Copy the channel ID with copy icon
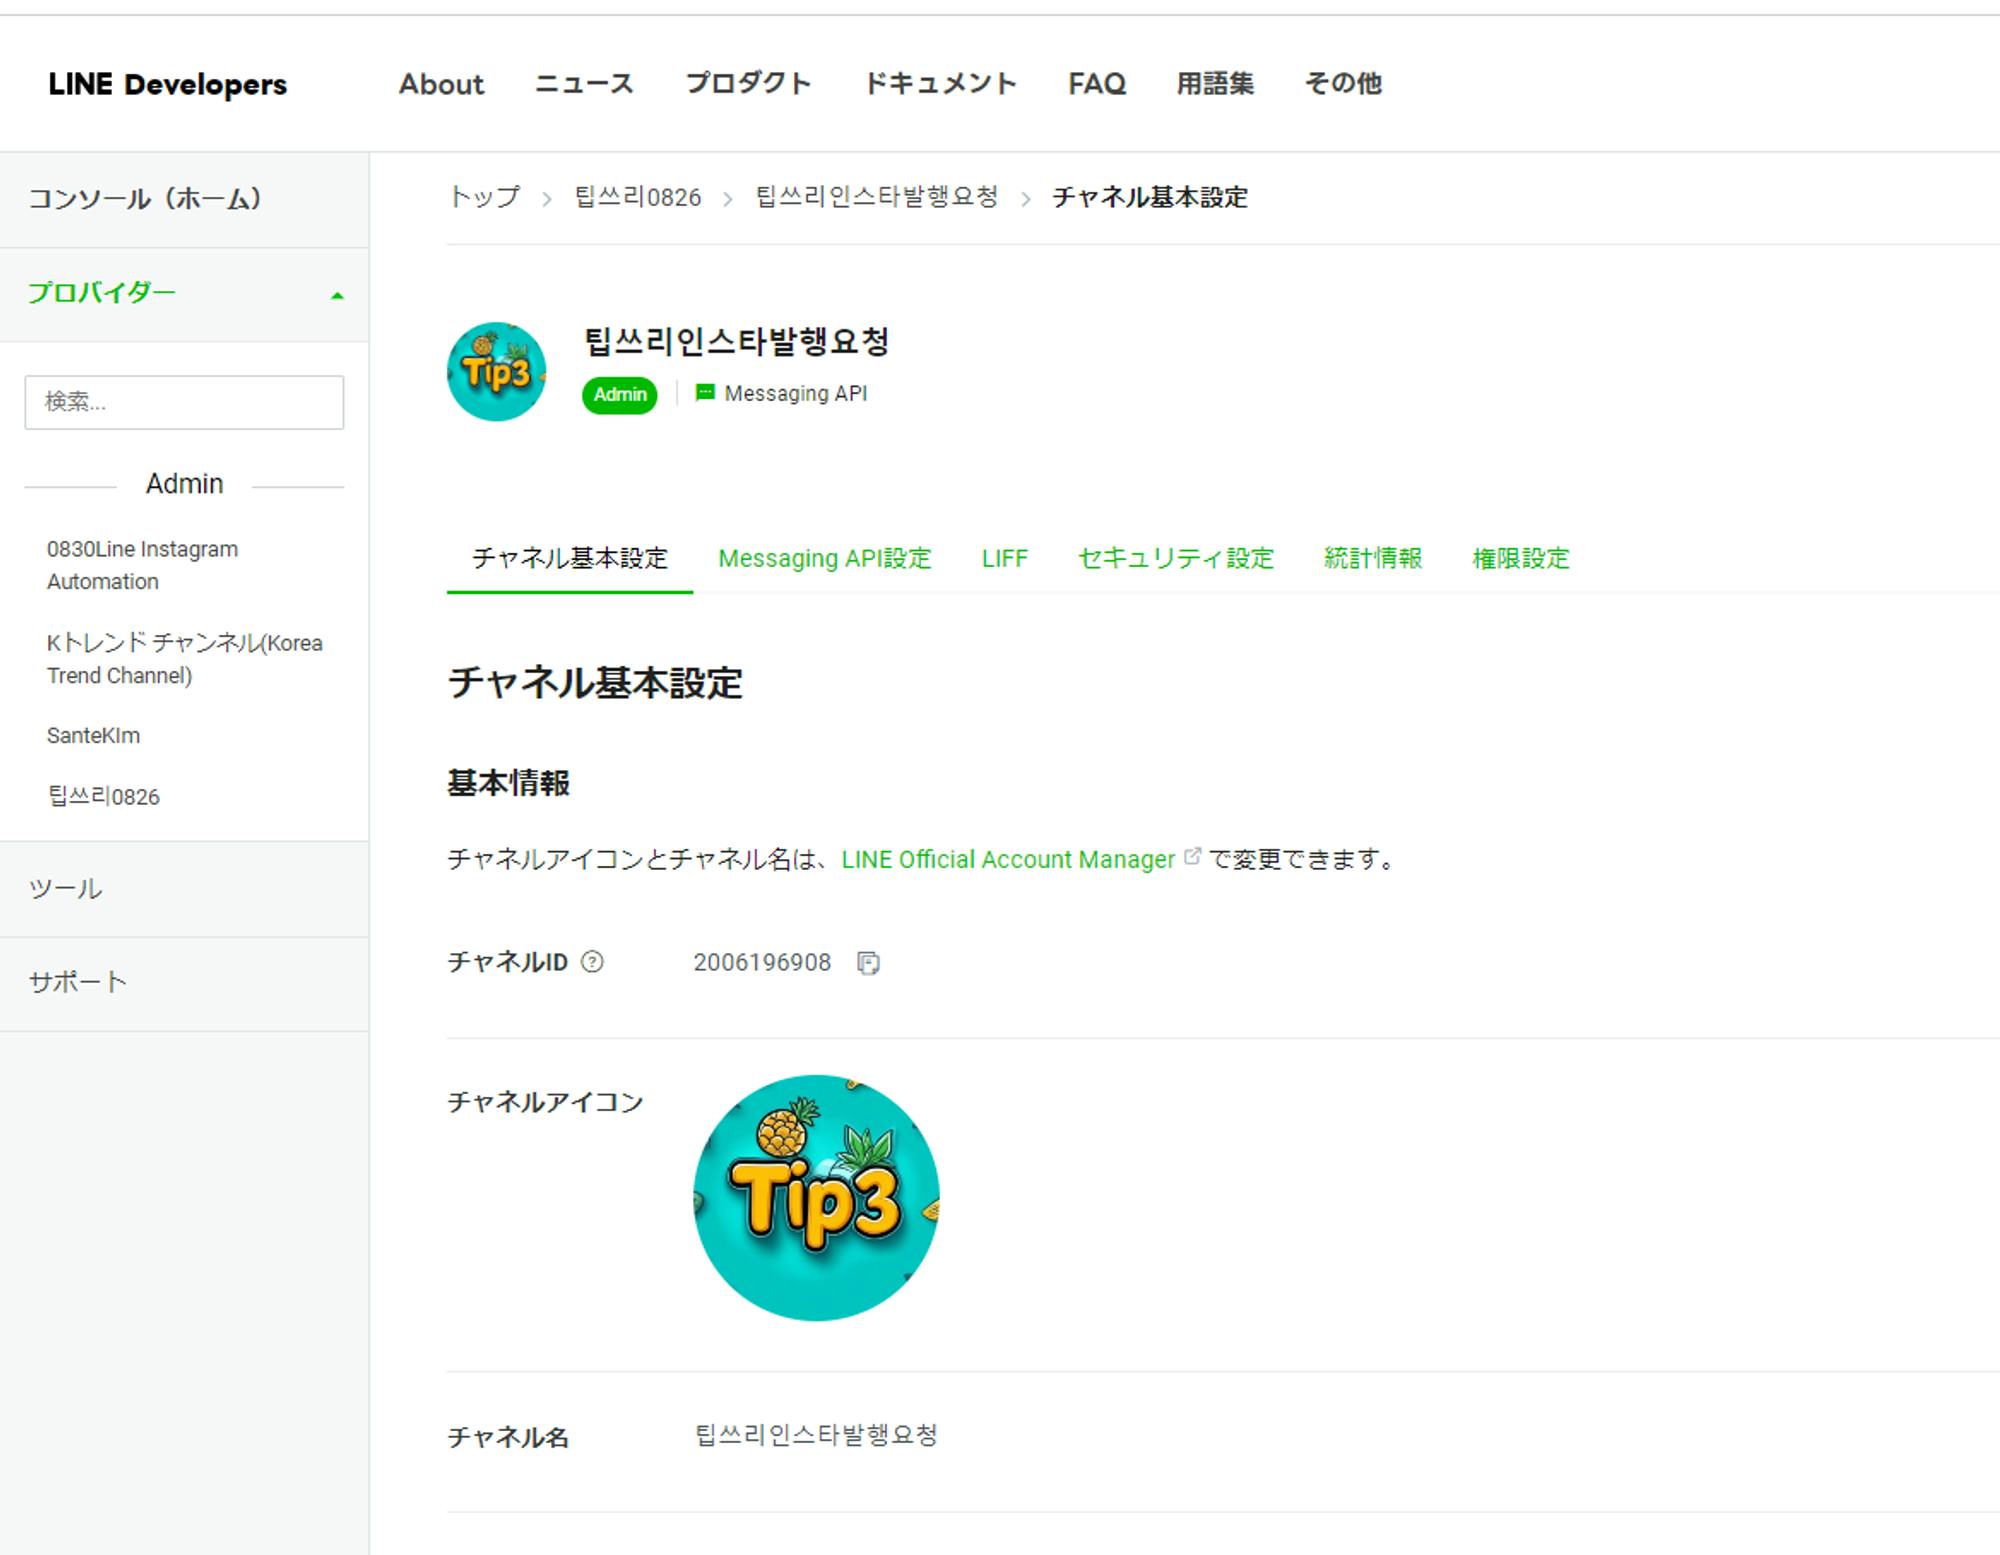 pos(868,963)
